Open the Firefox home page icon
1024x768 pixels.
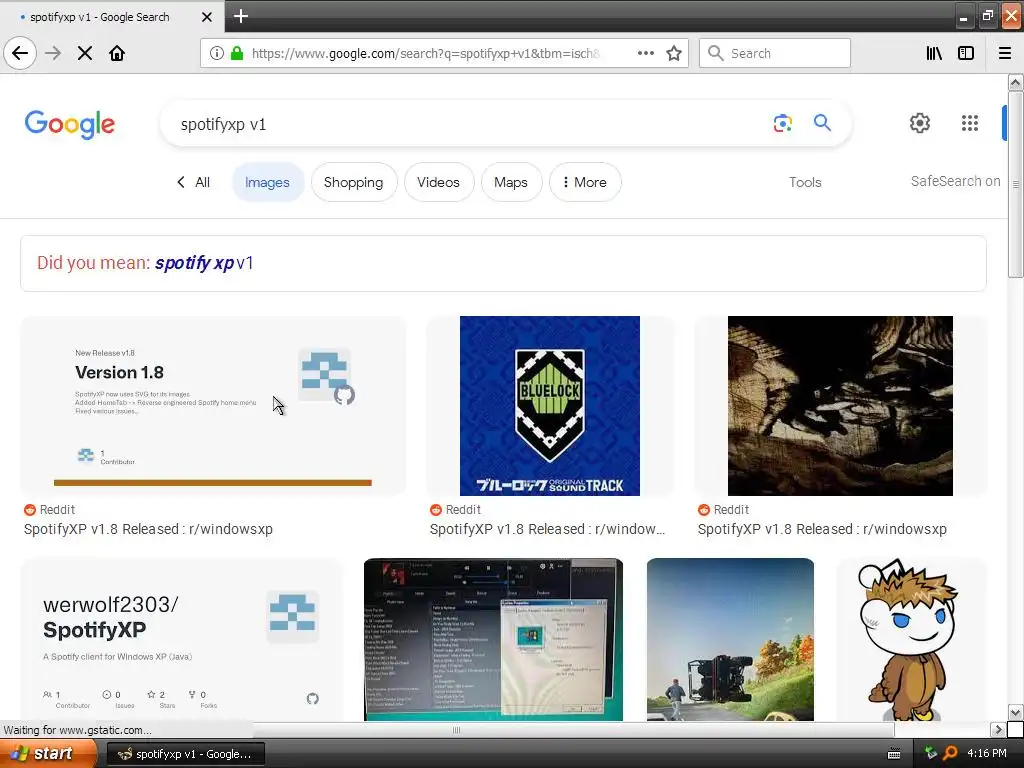click(117, 53)
